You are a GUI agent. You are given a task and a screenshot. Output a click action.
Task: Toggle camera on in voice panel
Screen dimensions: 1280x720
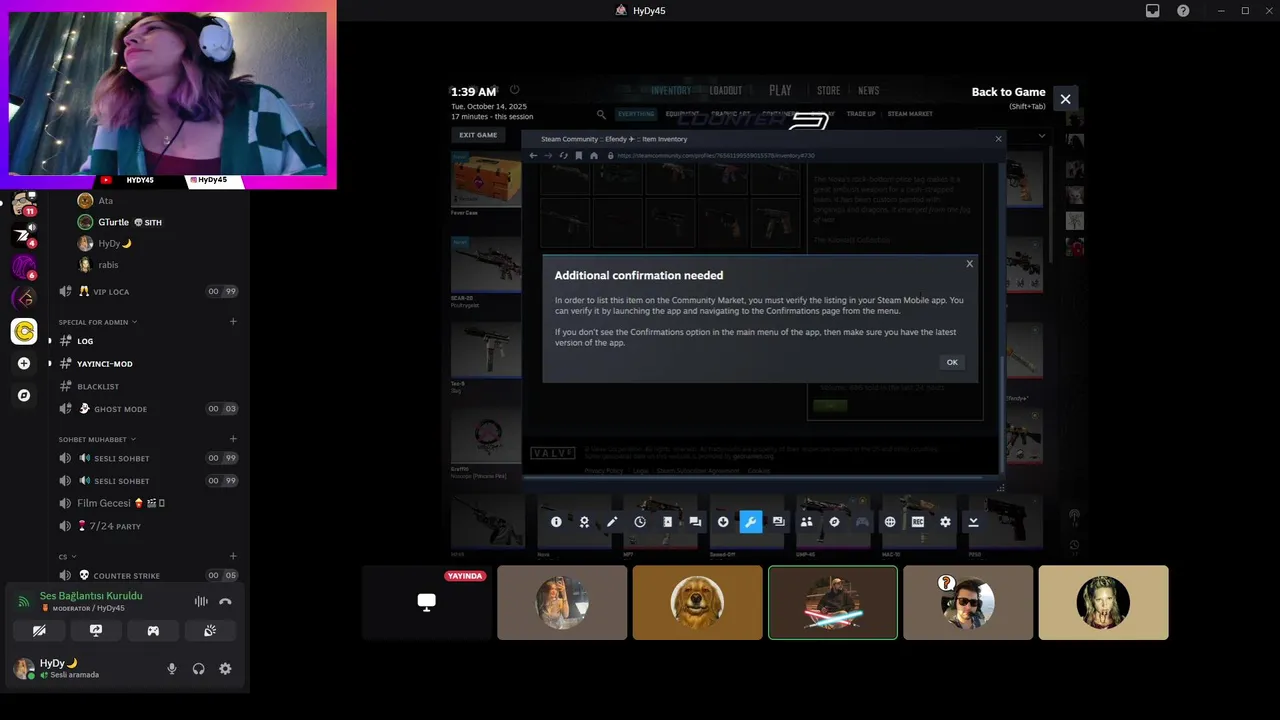(39, 631)
